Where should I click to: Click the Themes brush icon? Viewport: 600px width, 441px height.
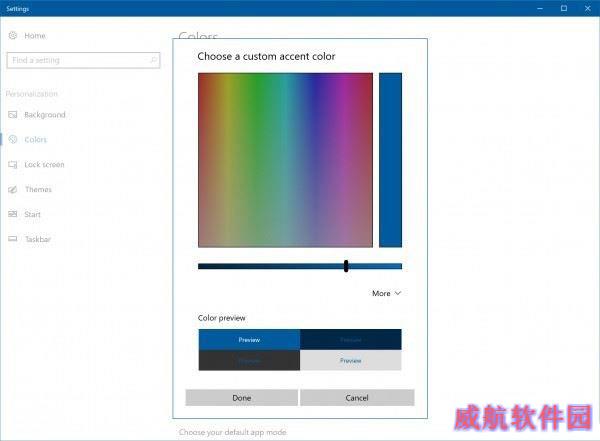pos(13,189)
